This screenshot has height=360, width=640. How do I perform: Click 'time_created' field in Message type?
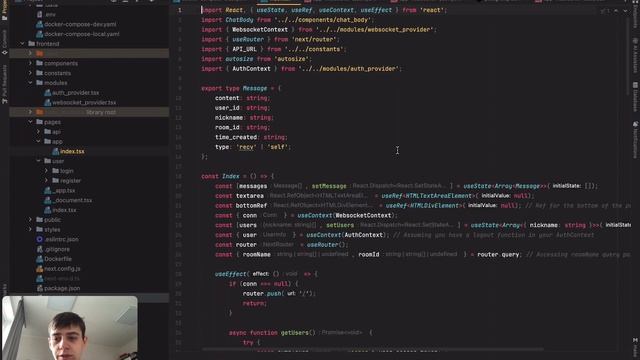click(236, 137)
